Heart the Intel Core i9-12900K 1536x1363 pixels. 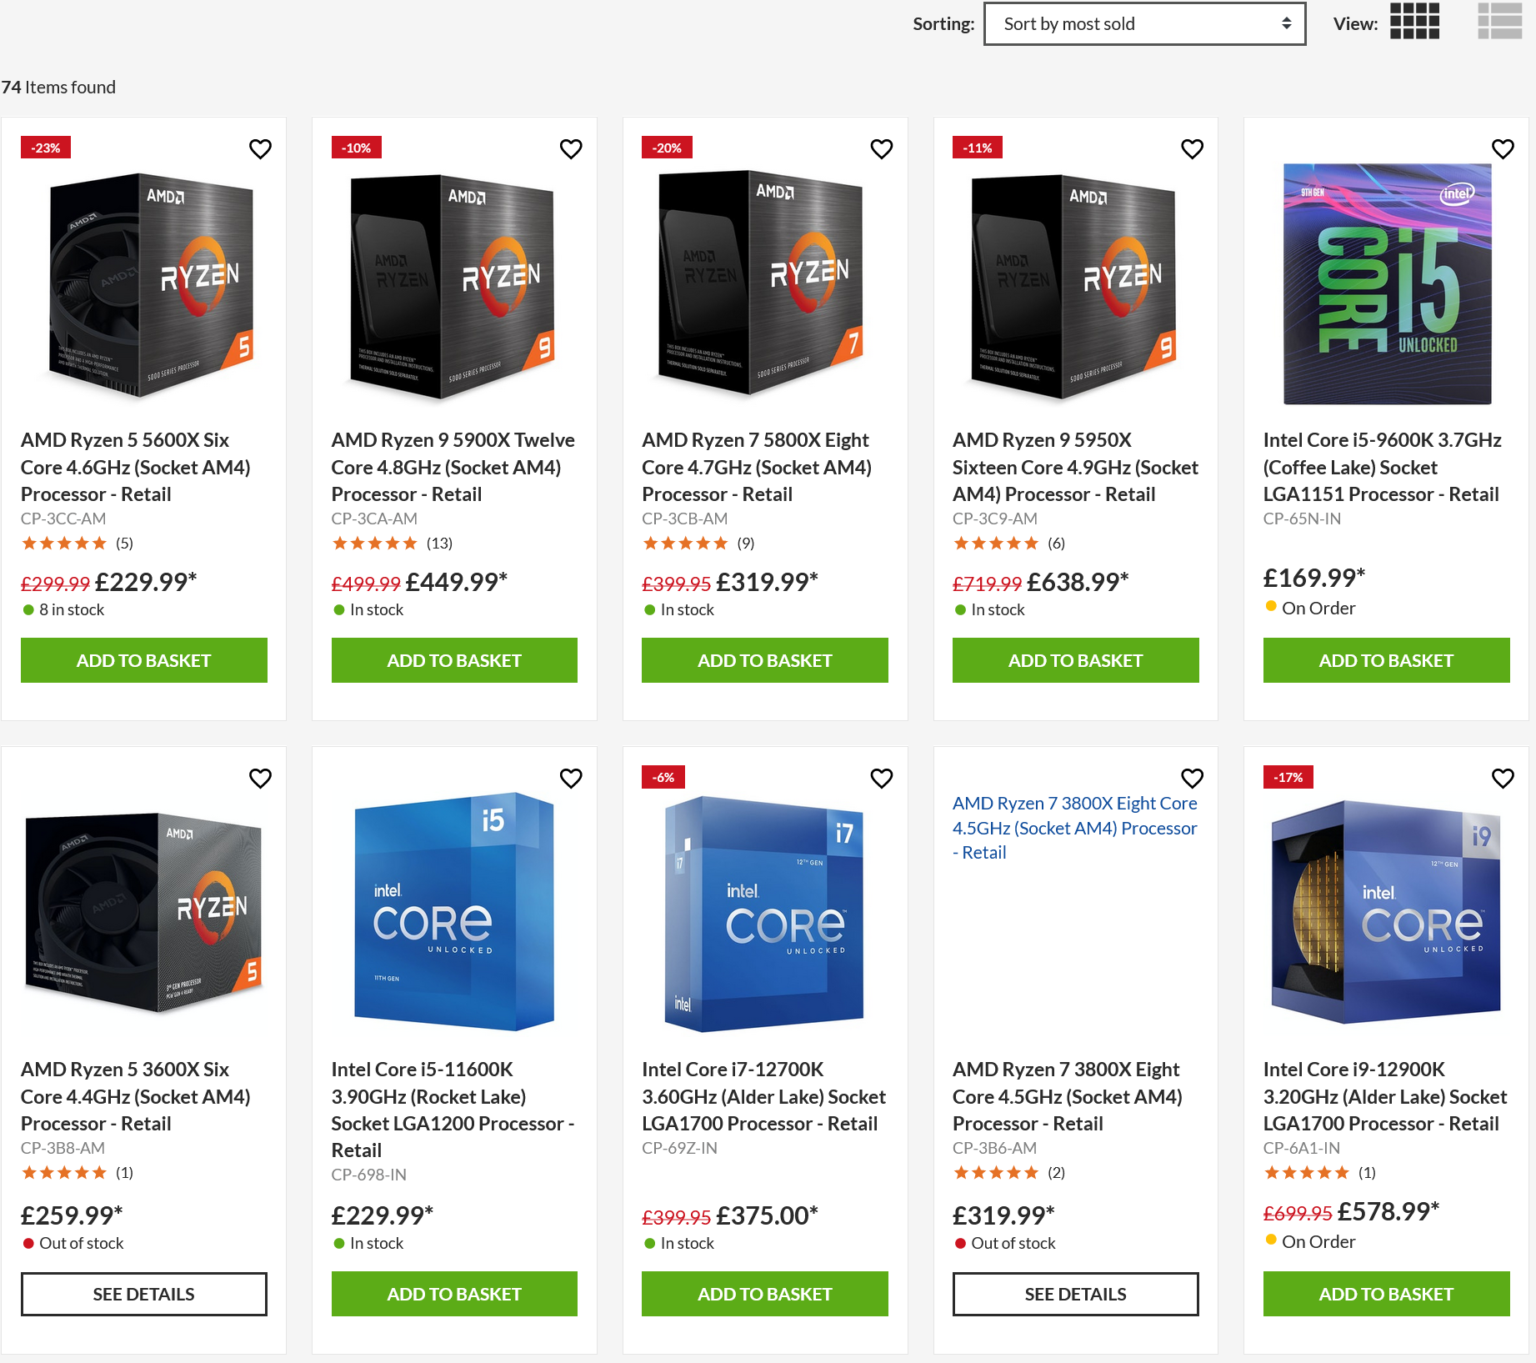(x=1502, y=778)
